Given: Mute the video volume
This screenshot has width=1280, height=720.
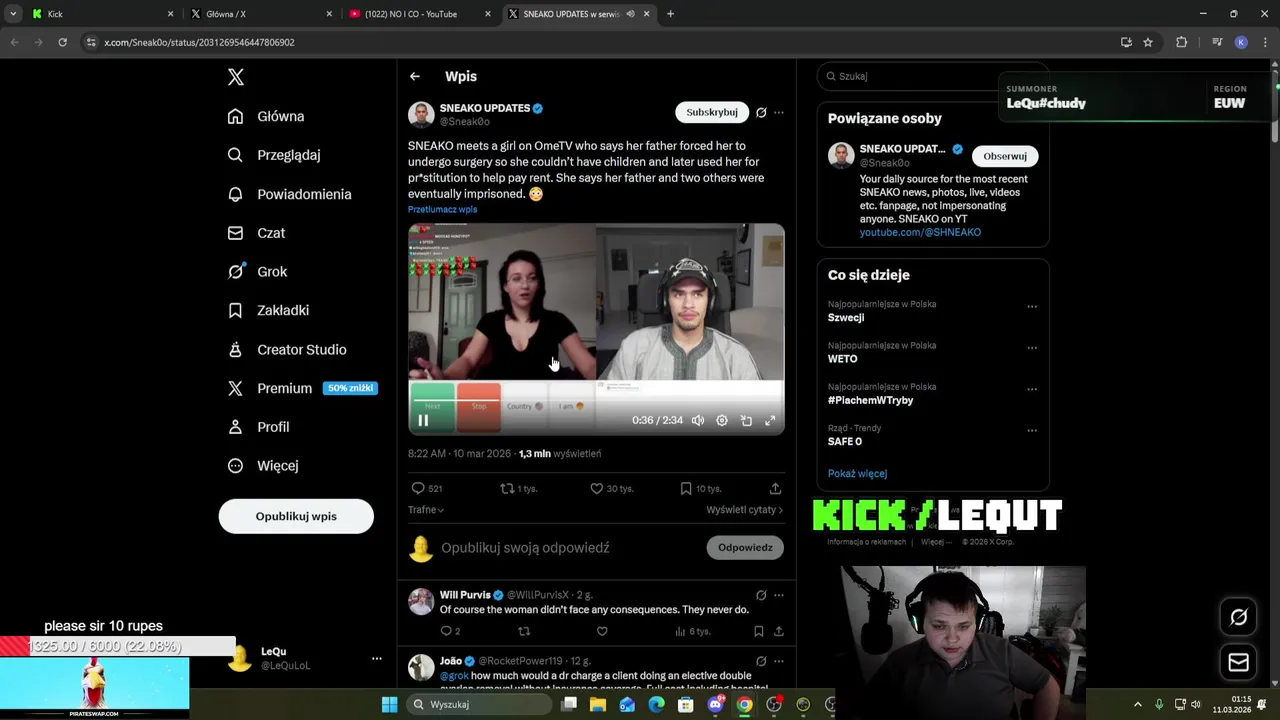Looking at the screenshot, I should pyautogui.click(x=698, y=421).
